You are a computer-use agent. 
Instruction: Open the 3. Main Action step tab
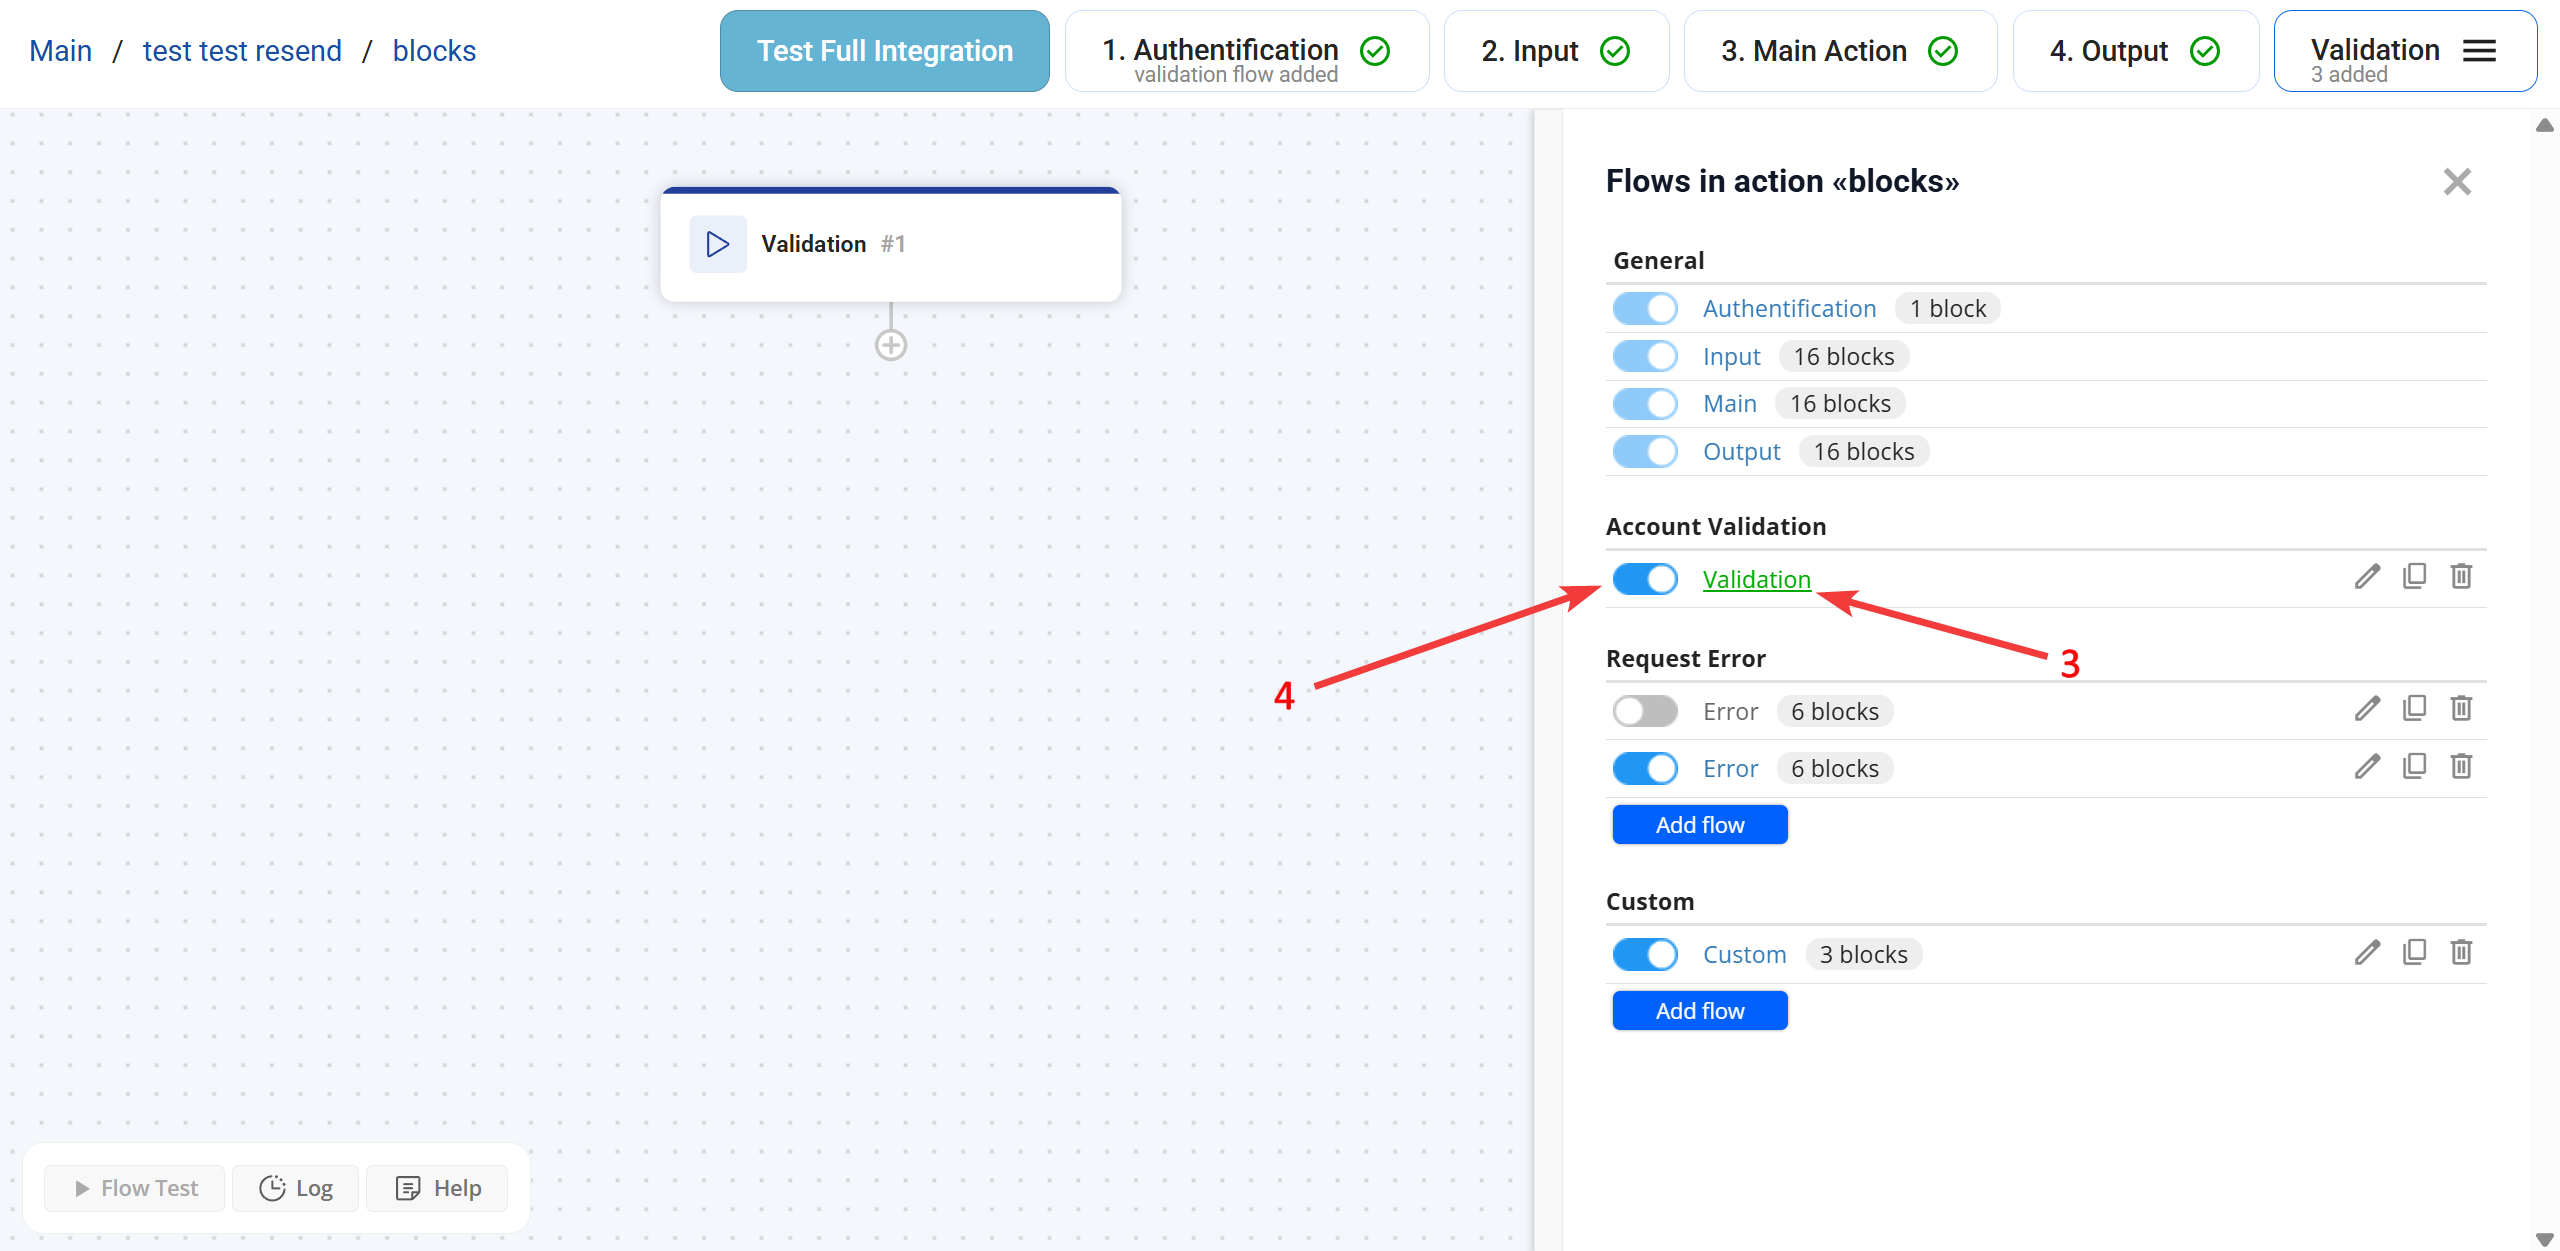[1839, 51]
